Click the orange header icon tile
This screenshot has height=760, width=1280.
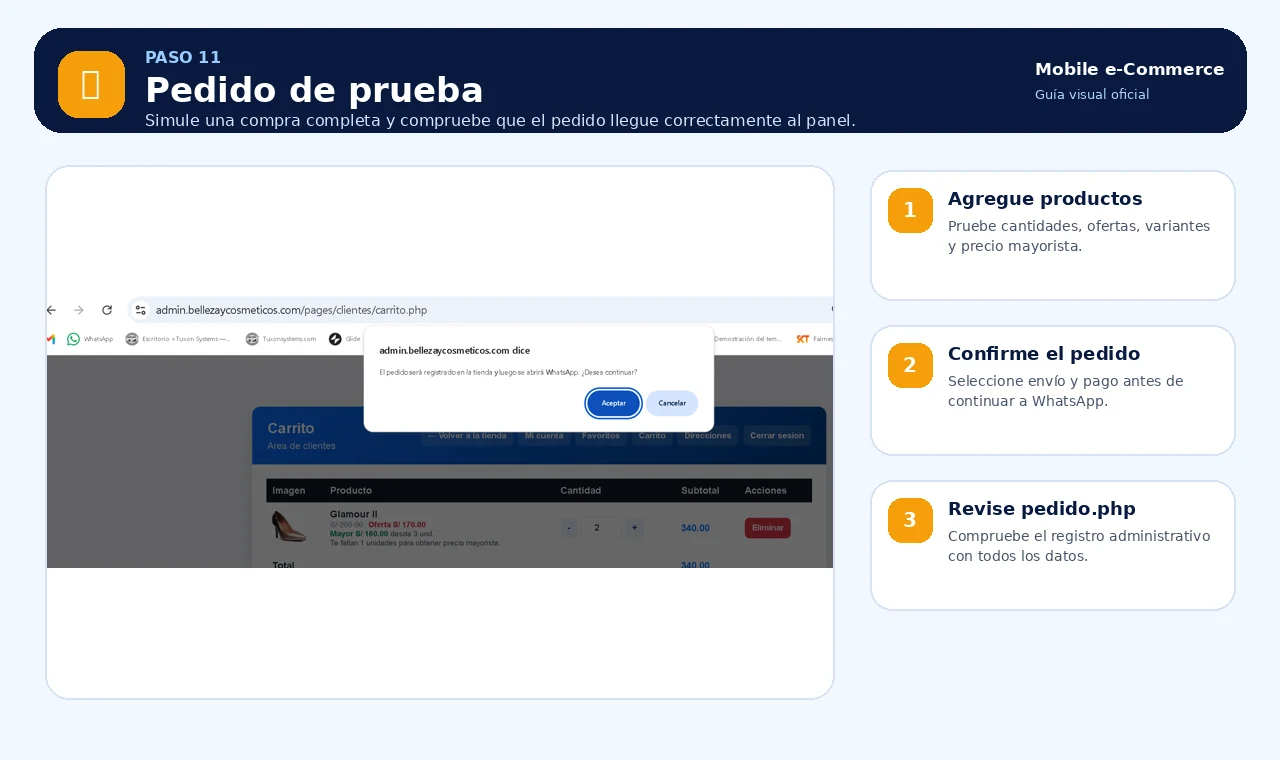click(x=91, y=84)
